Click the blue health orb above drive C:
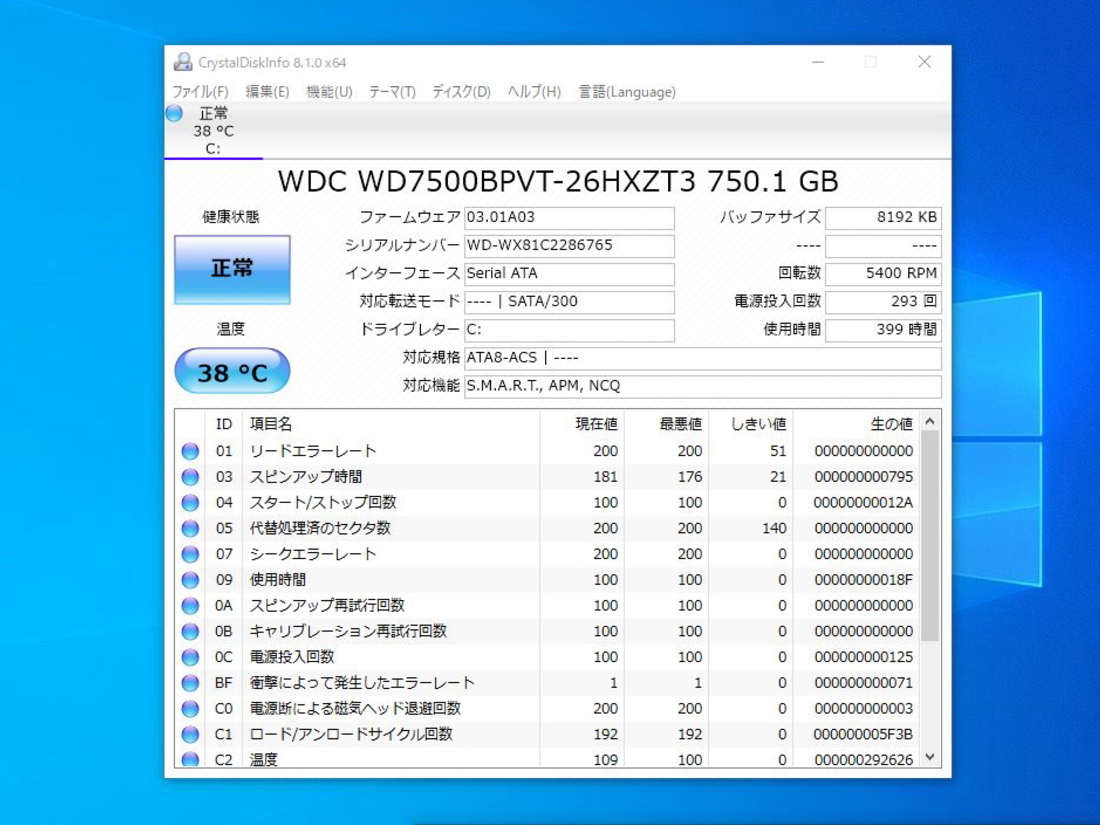 pos(174,113)
